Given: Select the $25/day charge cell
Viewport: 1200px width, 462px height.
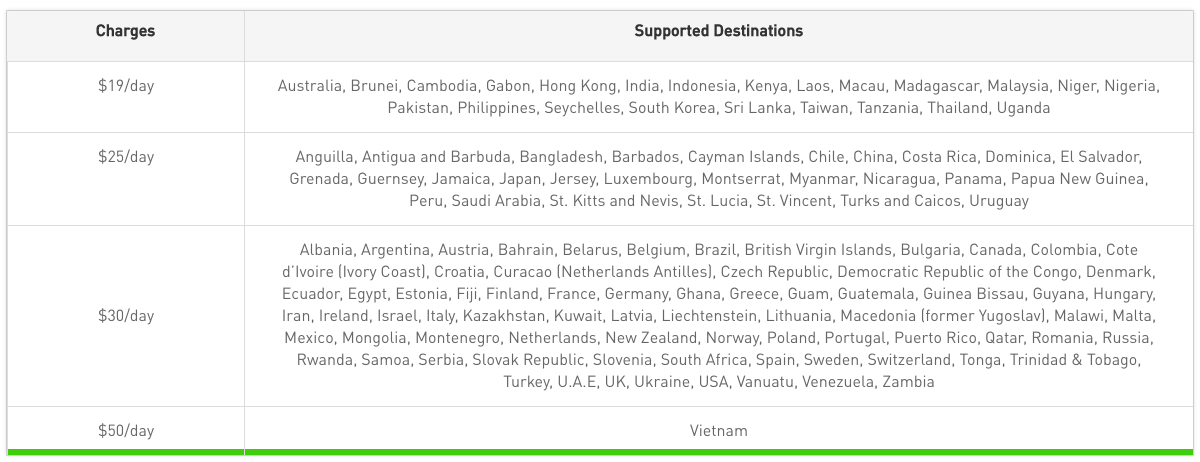Looking at the screenshot, I should coord(125,157).
